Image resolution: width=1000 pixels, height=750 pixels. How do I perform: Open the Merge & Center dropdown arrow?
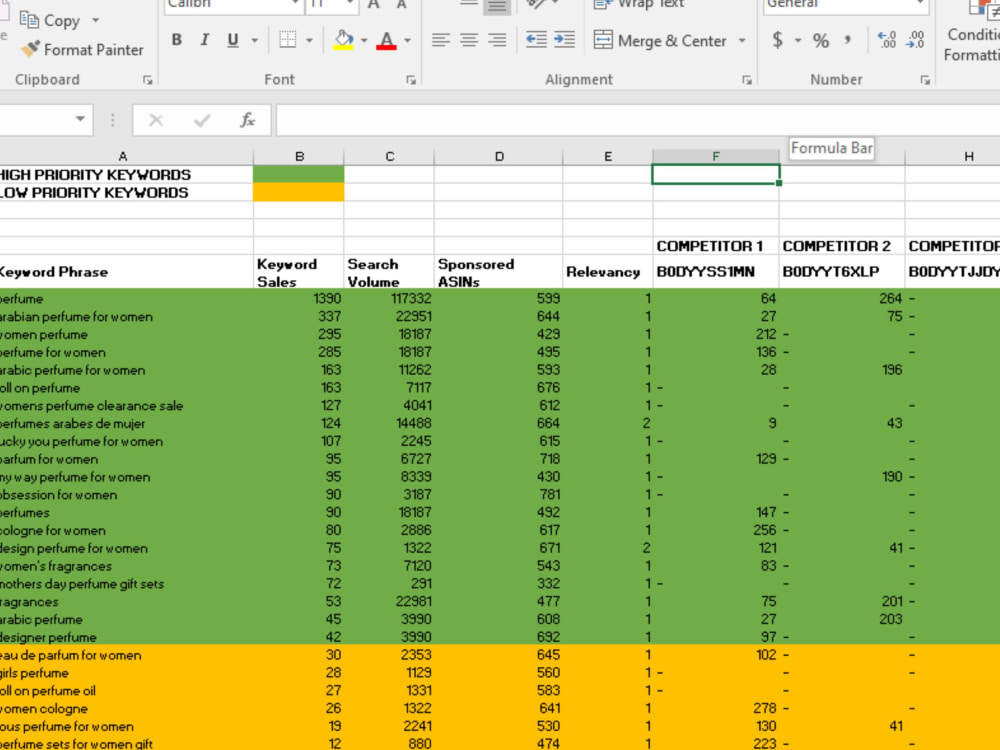pos(742,40)
